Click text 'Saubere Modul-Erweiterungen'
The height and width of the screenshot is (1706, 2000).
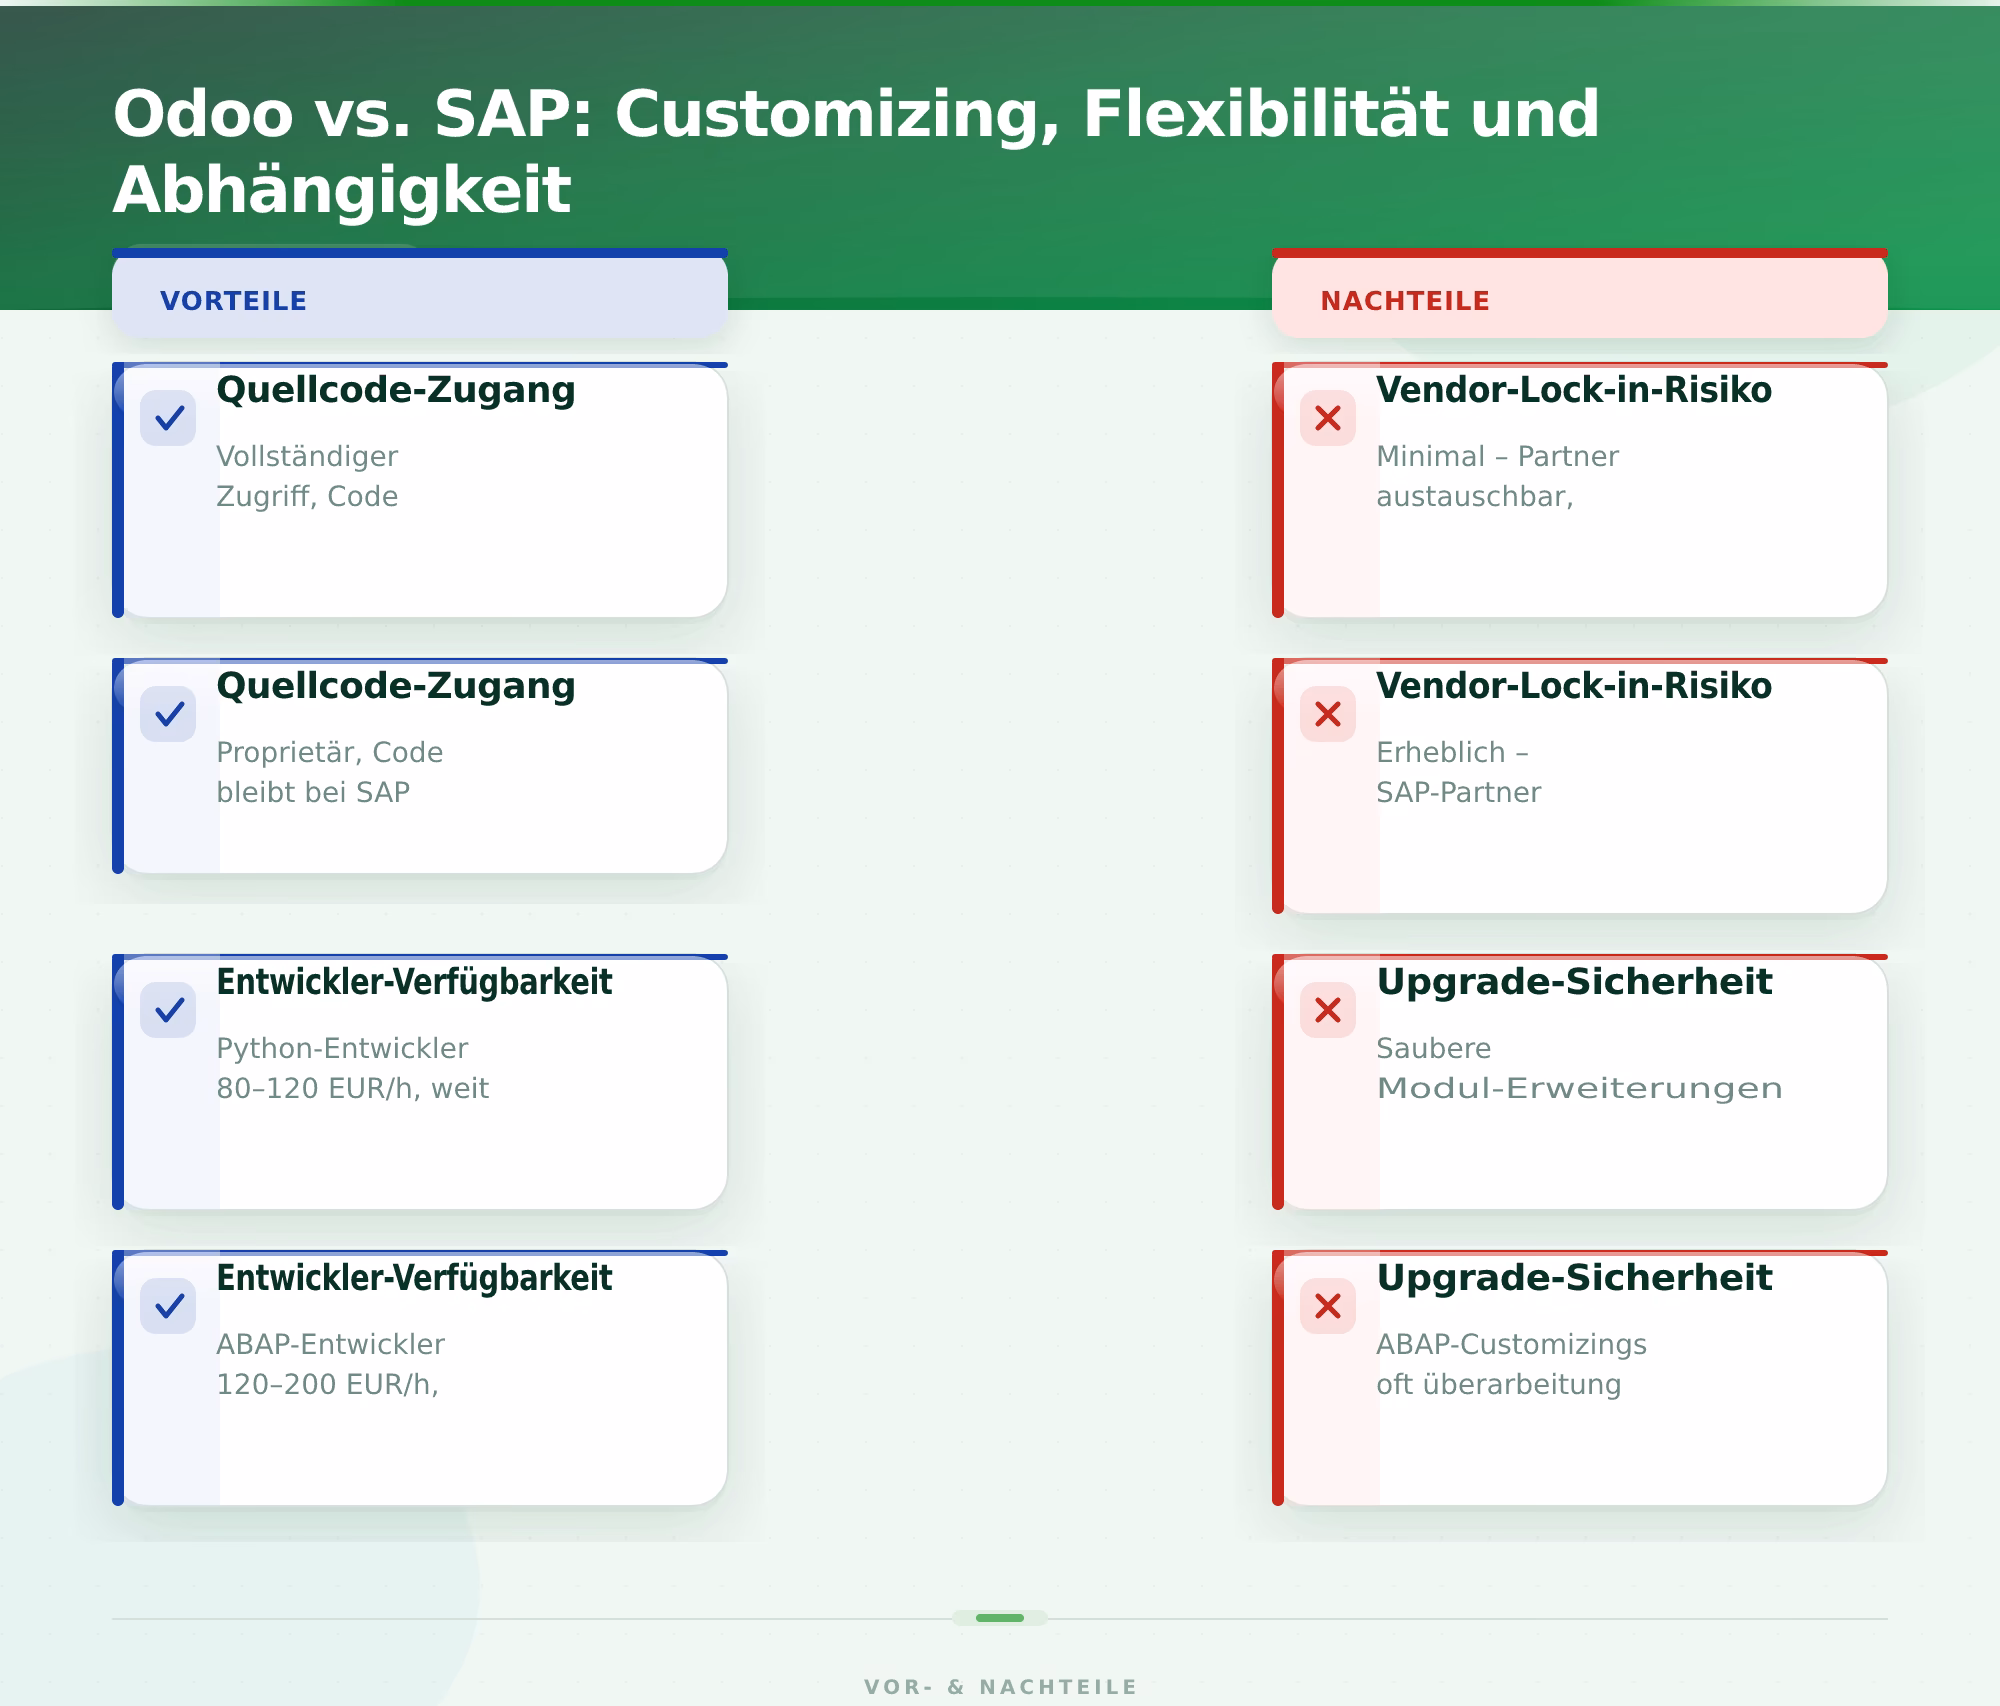click(x=1579, y=1068)
